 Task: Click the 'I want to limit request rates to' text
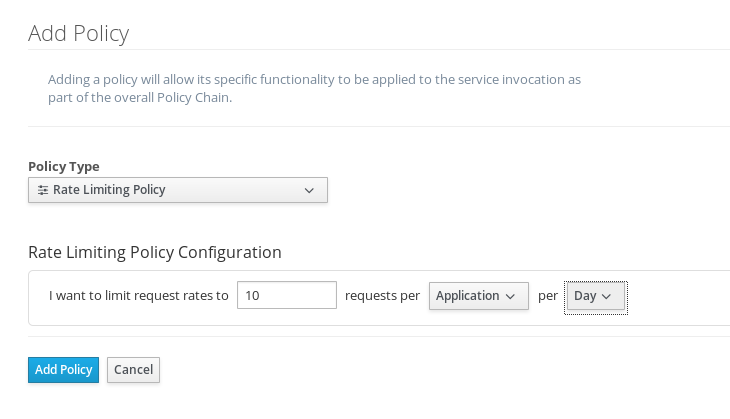point(139,296)
